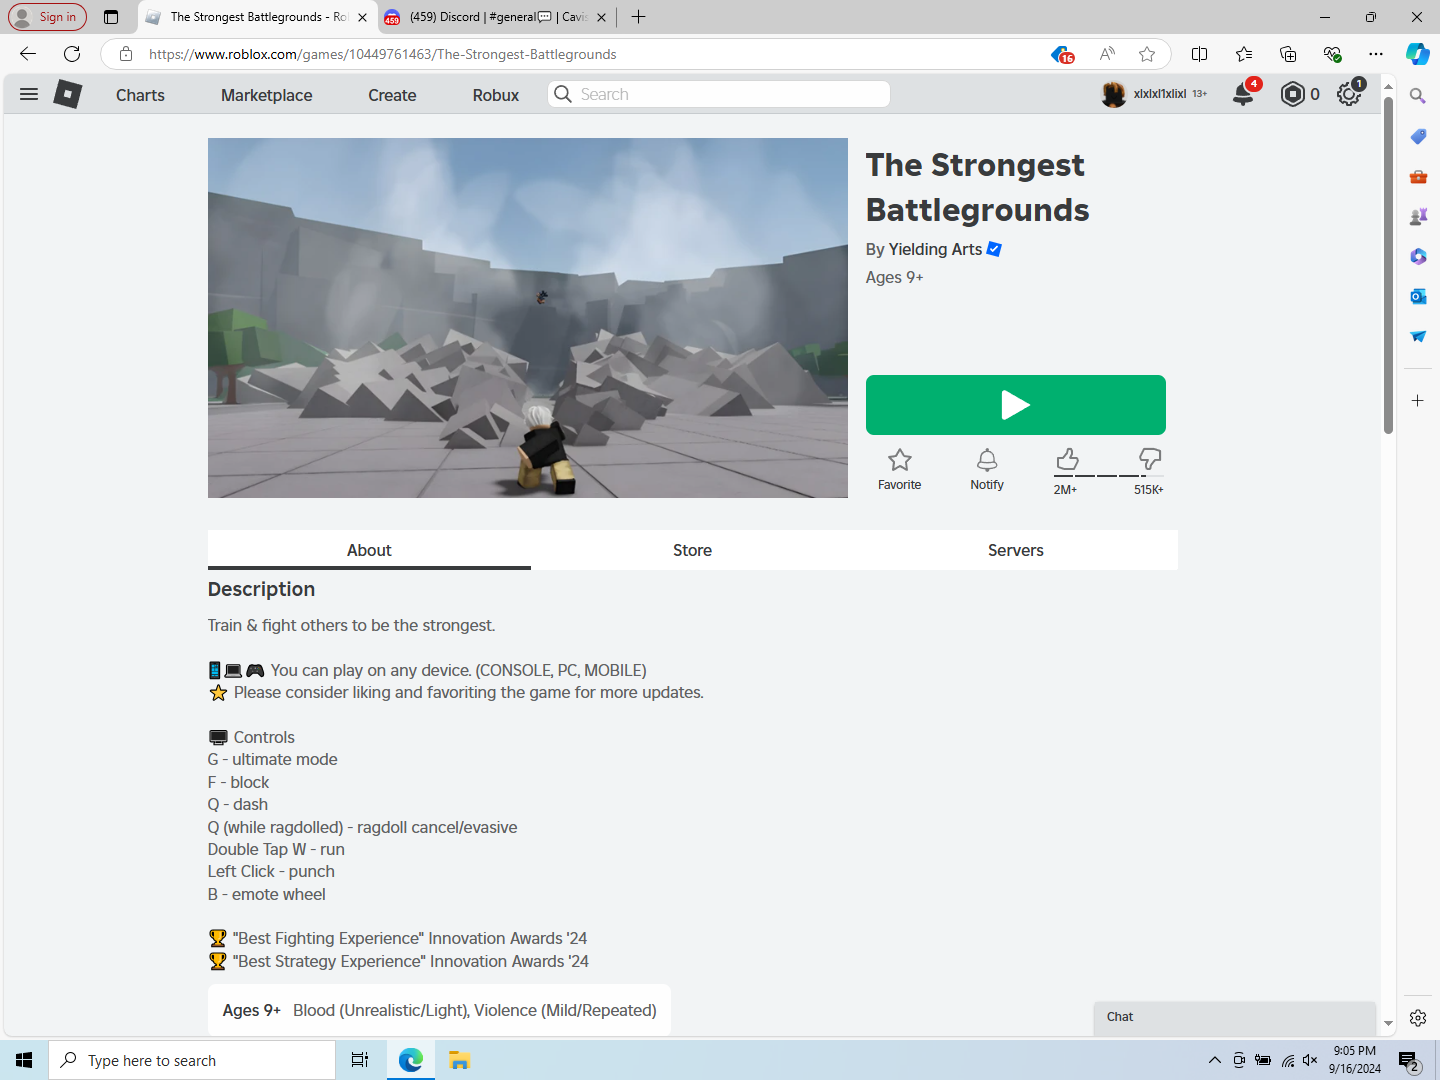Open Copilot in the Edge toolbar
This screenshot has width=1440, height=1080.
coord(1418,54)
